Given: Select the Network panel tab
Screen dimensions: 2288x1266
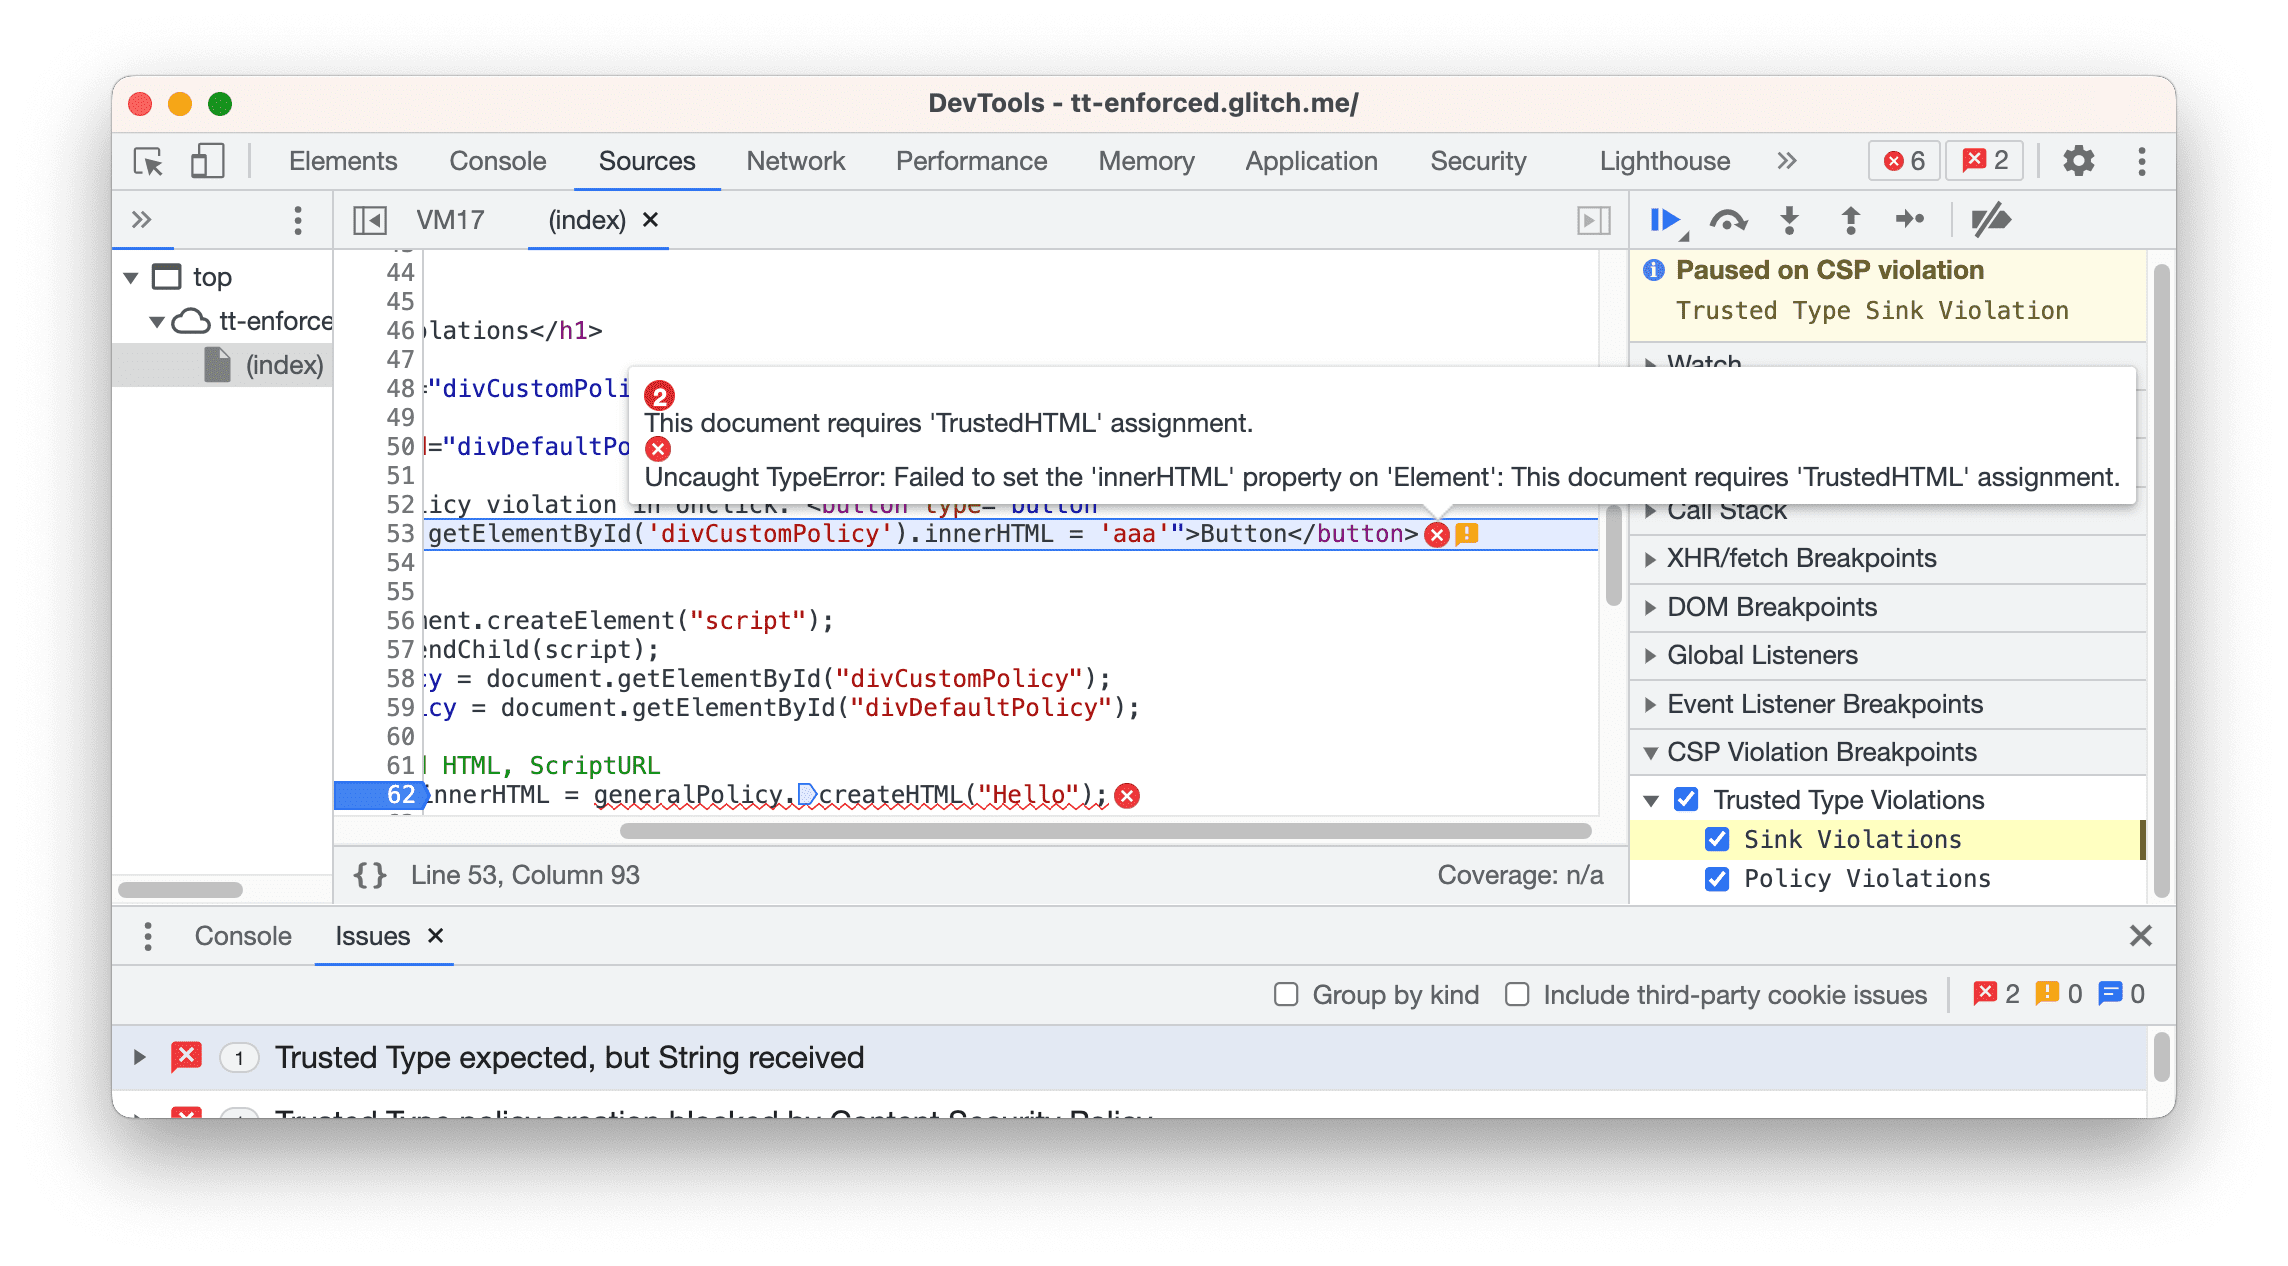Looking at the screenshot, I should (796, 161).
